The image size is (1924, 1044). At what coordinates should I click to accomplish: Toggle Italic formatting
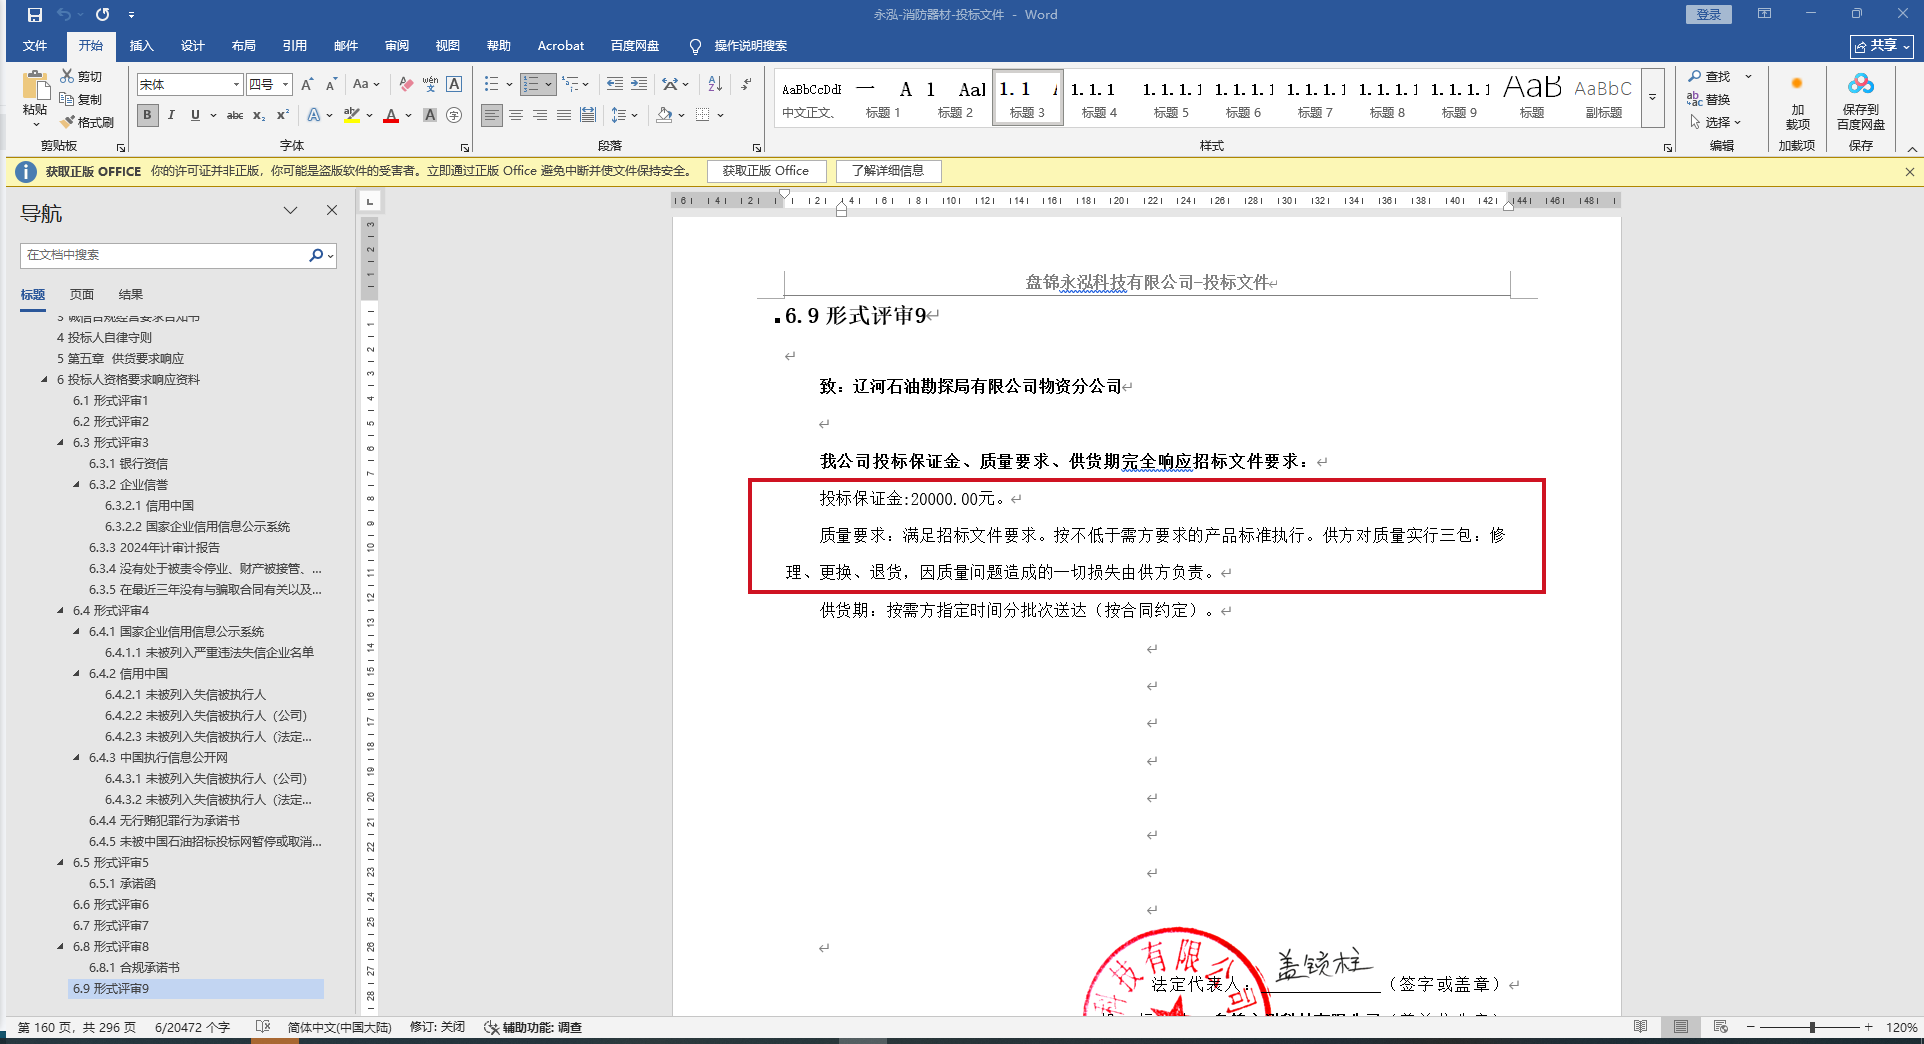171,115
